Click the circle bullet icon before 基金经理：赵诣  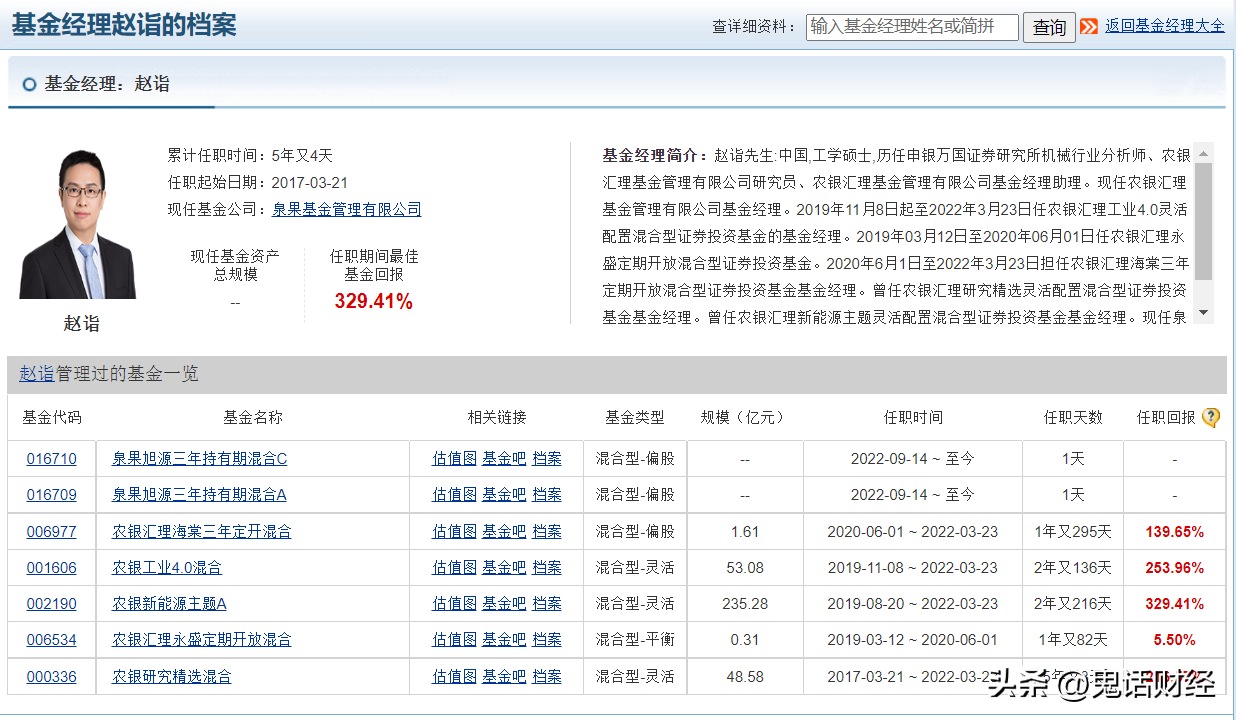[x=29, y=84]
